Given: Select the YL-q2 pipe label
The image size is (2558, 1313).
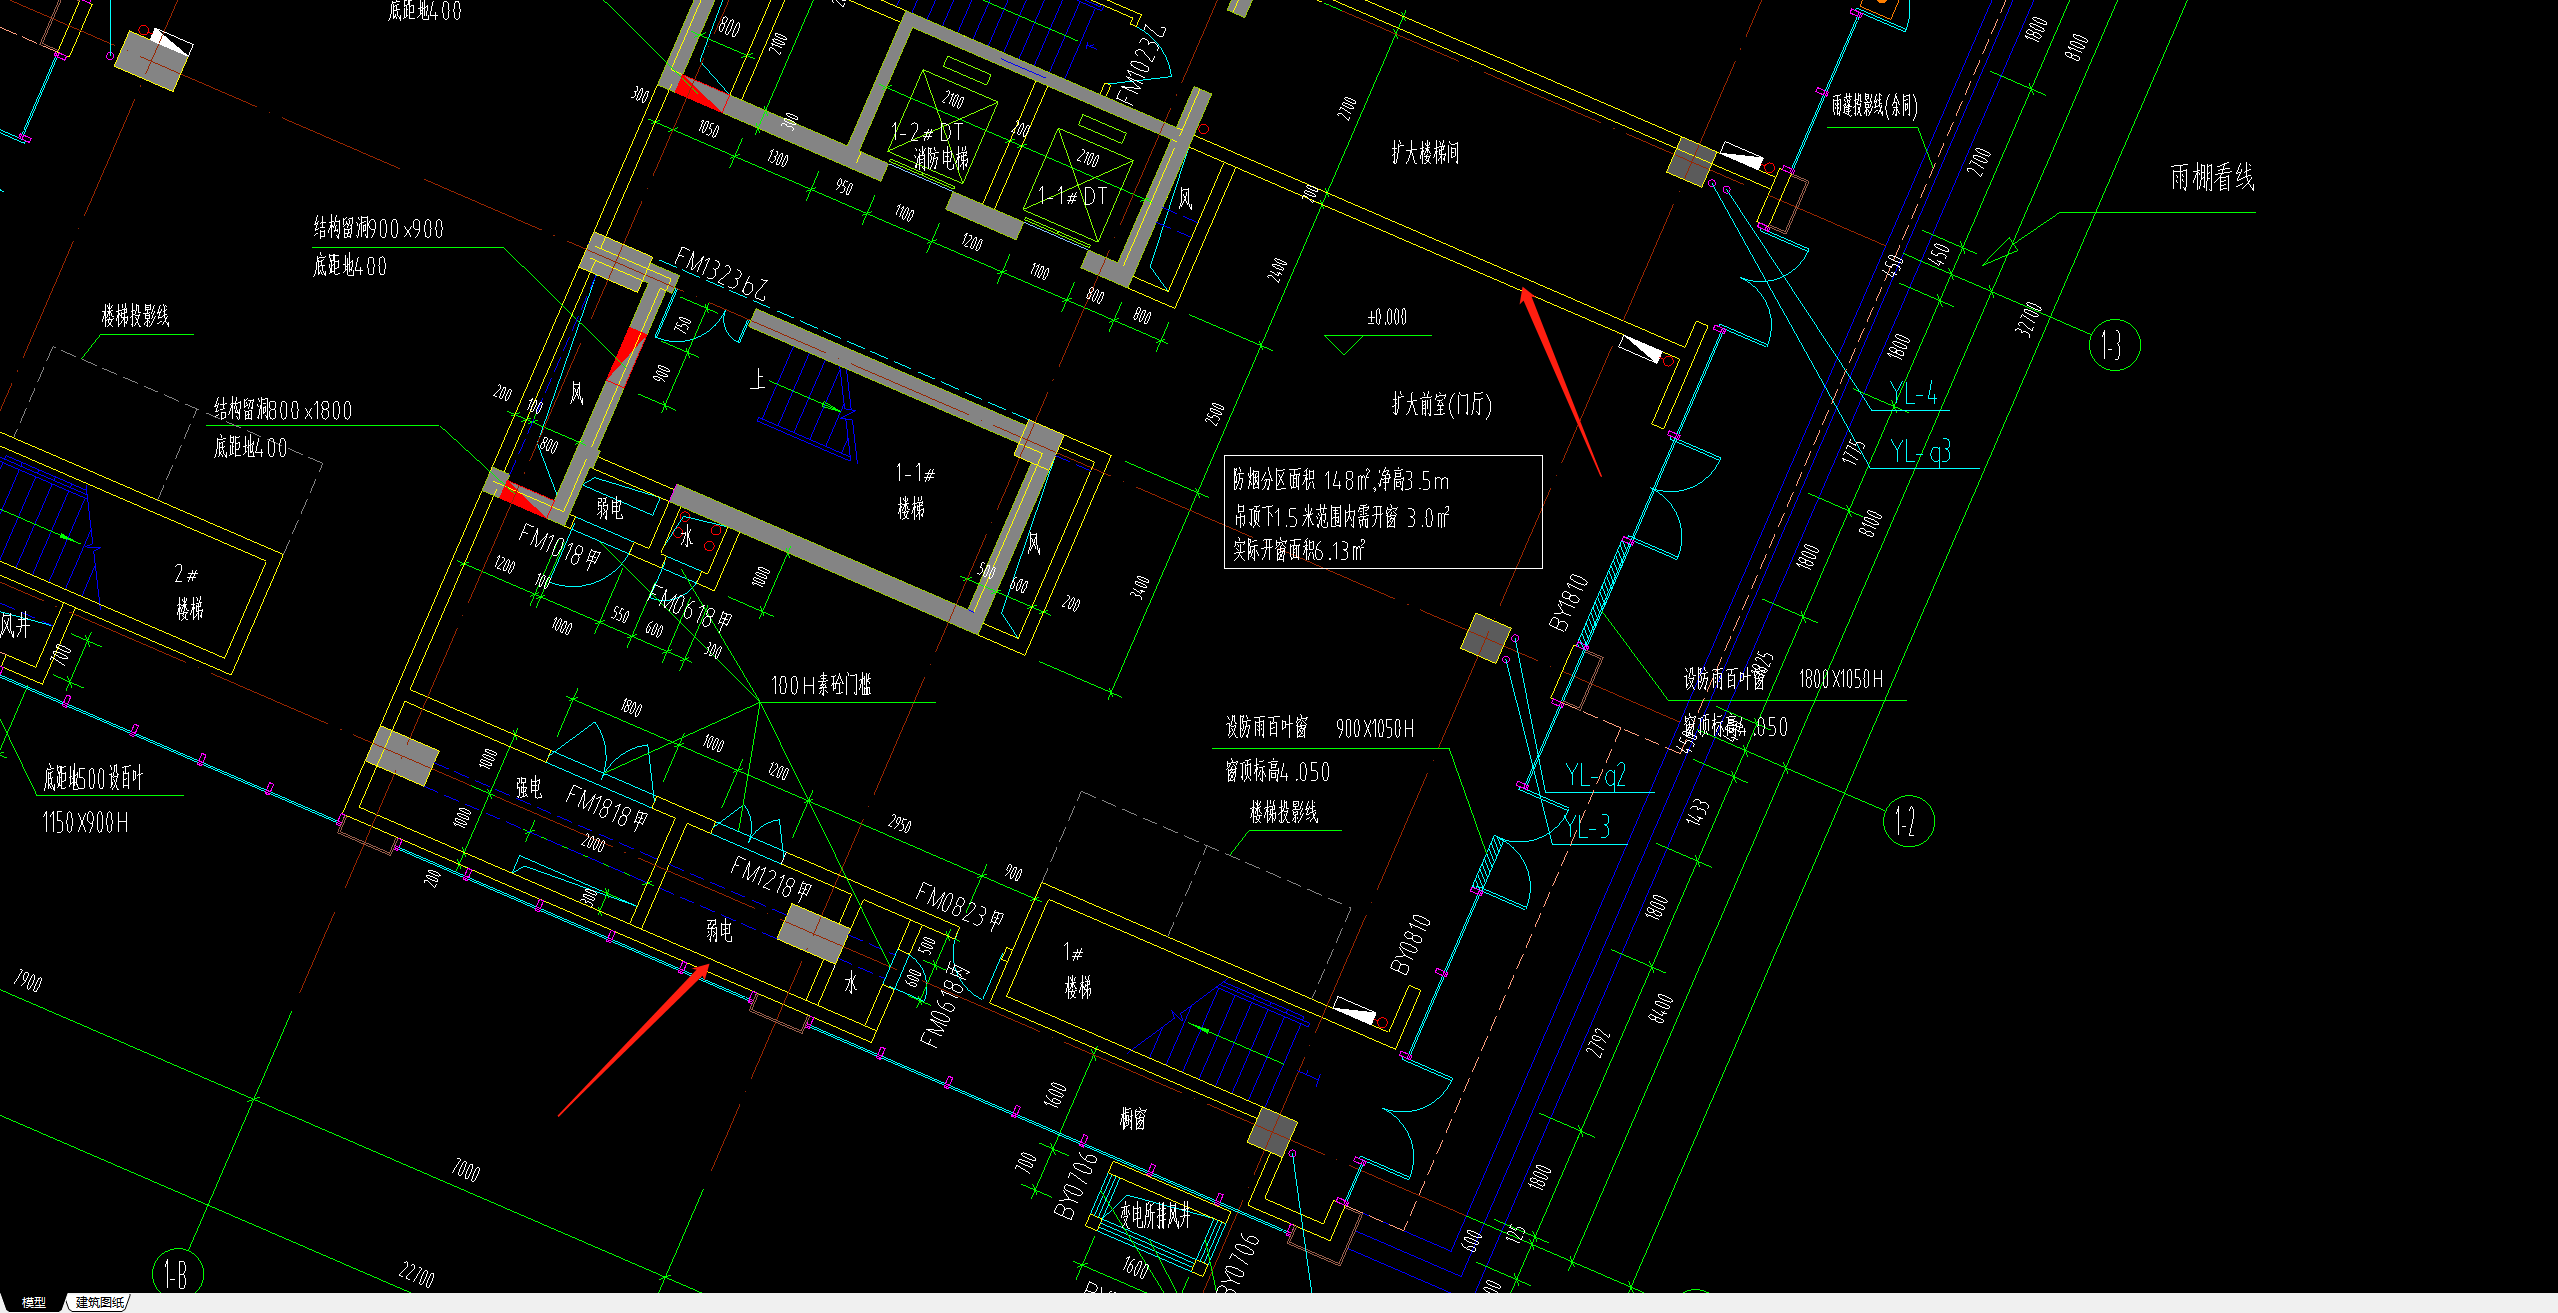Looking at the screenshot, I should pyautogui.click(x=1596, y=776).
